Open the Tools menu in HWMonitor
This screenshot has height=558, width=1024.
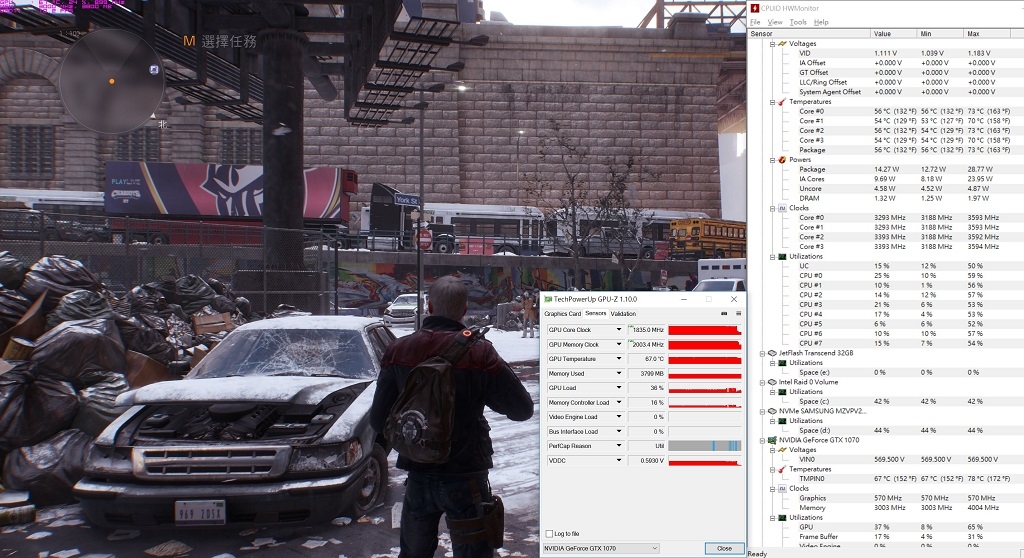coord(798,22)
